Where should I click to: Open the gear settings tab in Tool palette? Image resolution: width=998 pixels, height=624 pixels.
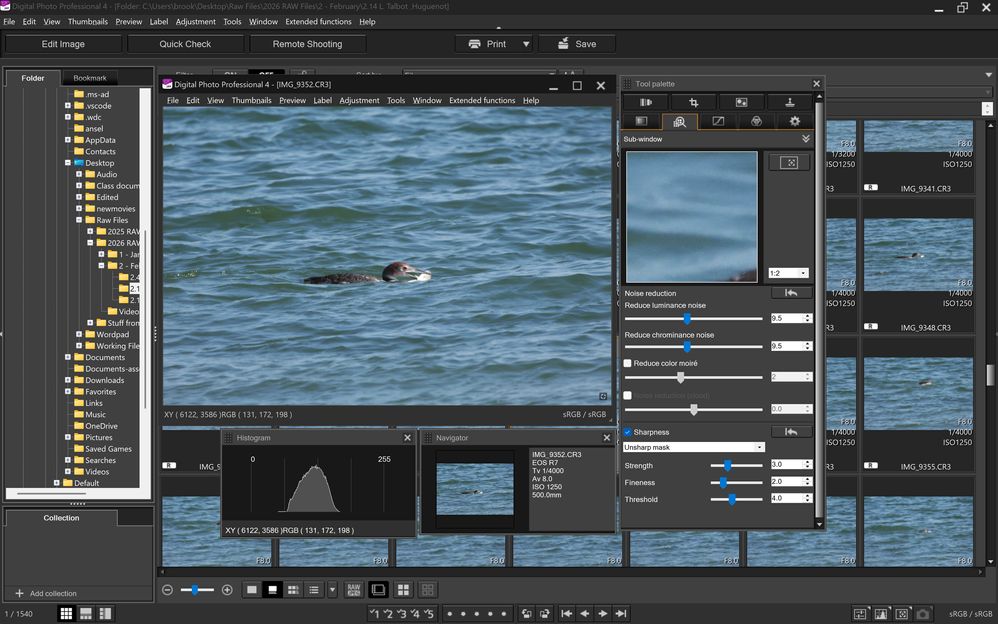(x=794, y=121)
